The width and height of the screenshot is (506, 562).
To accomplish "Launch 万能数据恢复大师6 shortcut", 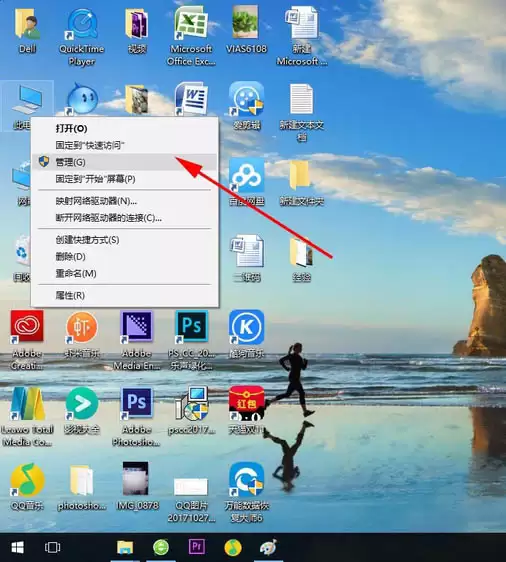I will click(x=247, y=480).
